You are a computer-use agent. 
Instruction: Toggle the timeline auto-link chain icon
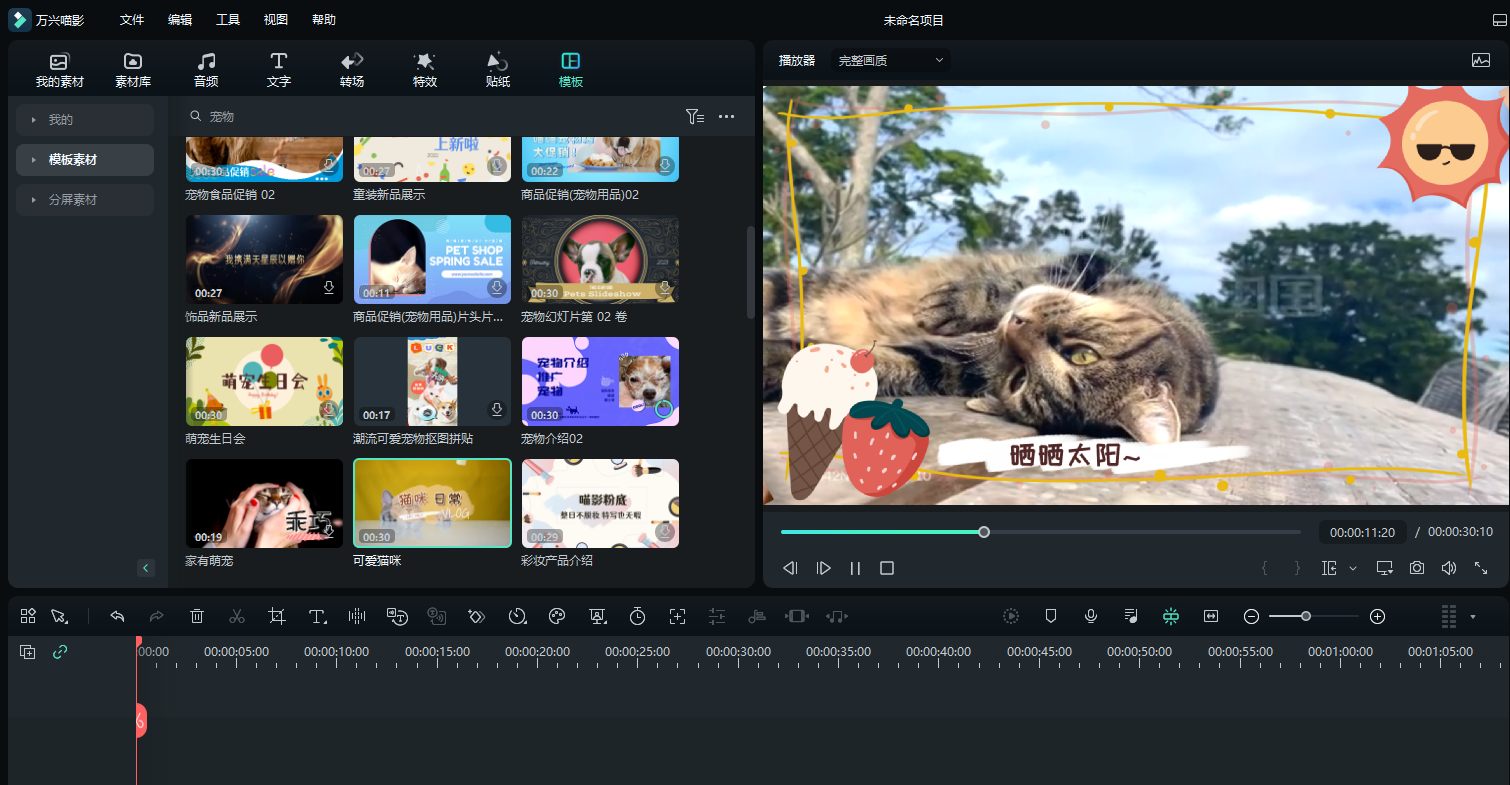(x=60, y=652)
